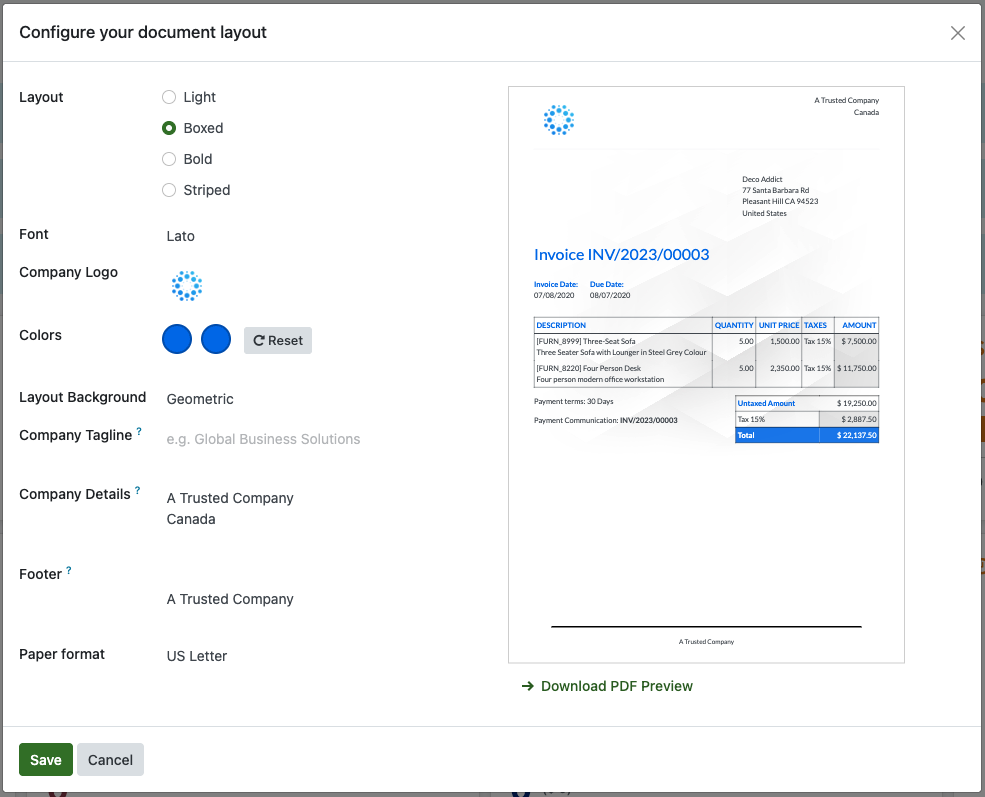Open the Lato font dropdown
The image size is (985, 797).
[x=181, y=236]
